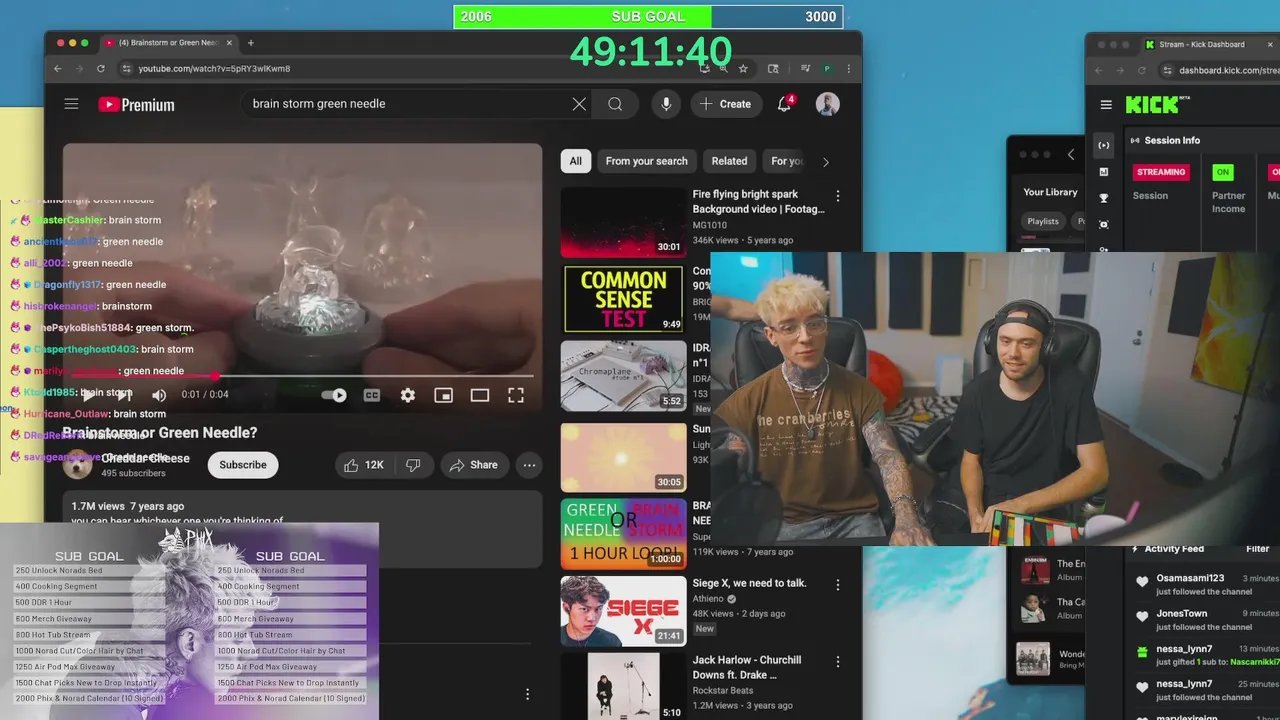The height and width of the screenshot is (720, 1280).
Task: Skip to next video in player
Action: (x=124, y=395)
